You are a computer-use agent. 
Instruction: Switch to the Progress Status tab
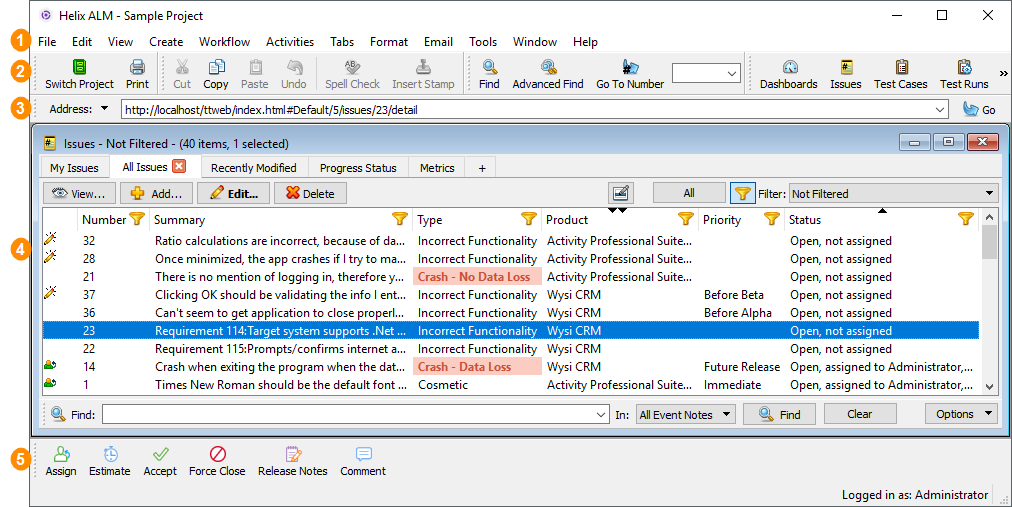click(358, 168)
